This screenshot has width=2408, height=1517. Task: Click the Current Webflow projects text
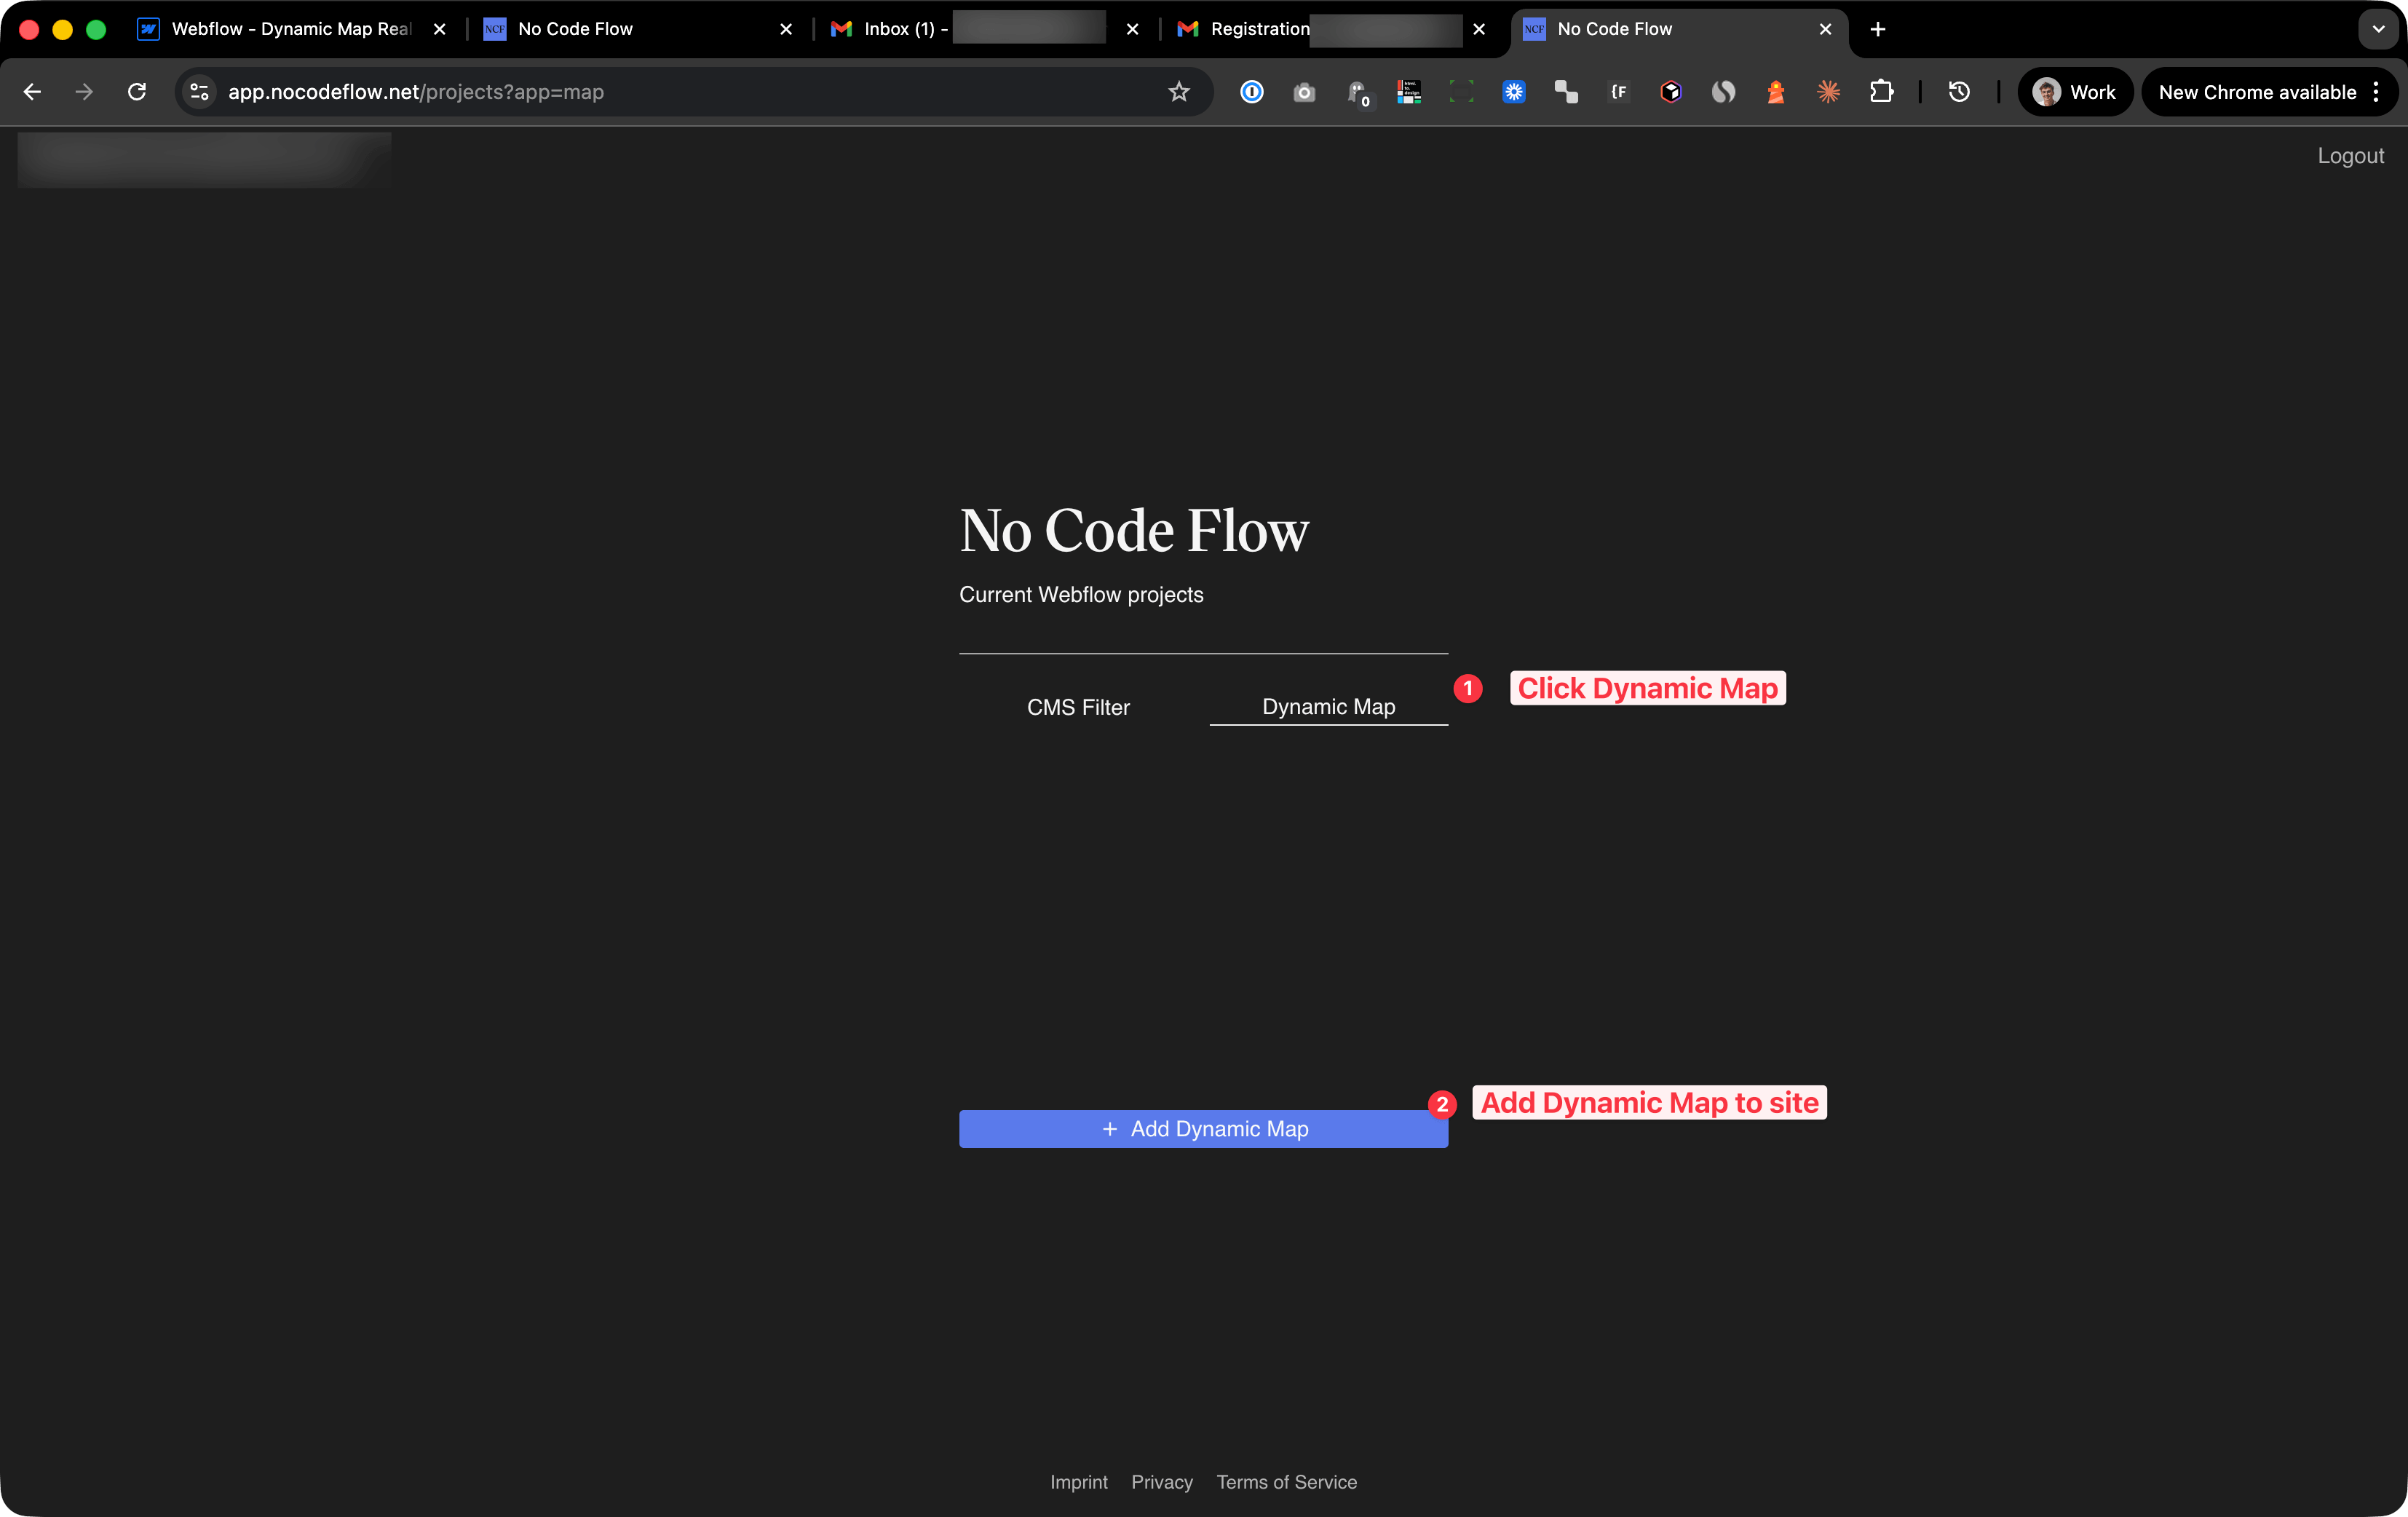(1081, 595)
